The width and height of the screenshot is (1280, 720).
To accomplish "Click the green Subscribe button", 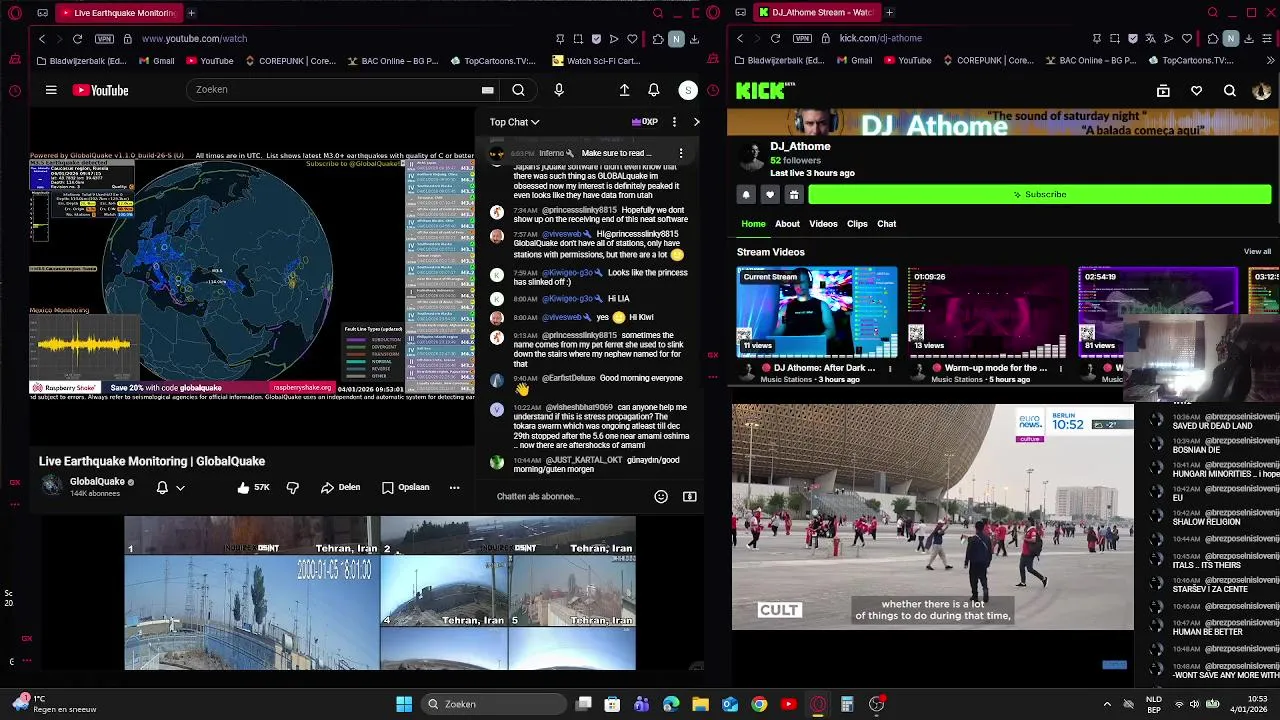I will pyautogui.click(x=1040, y=194).
